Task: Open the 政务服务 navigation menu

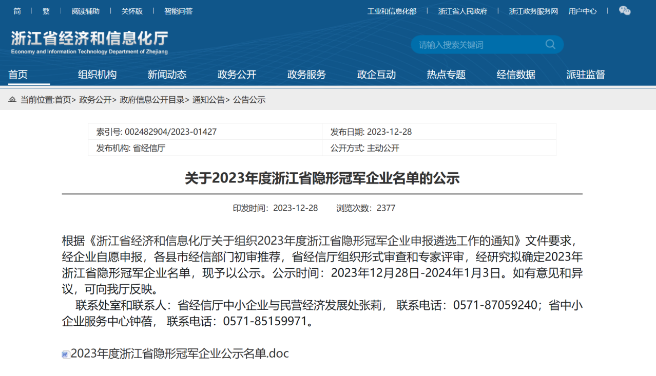Action: [306, 75]
